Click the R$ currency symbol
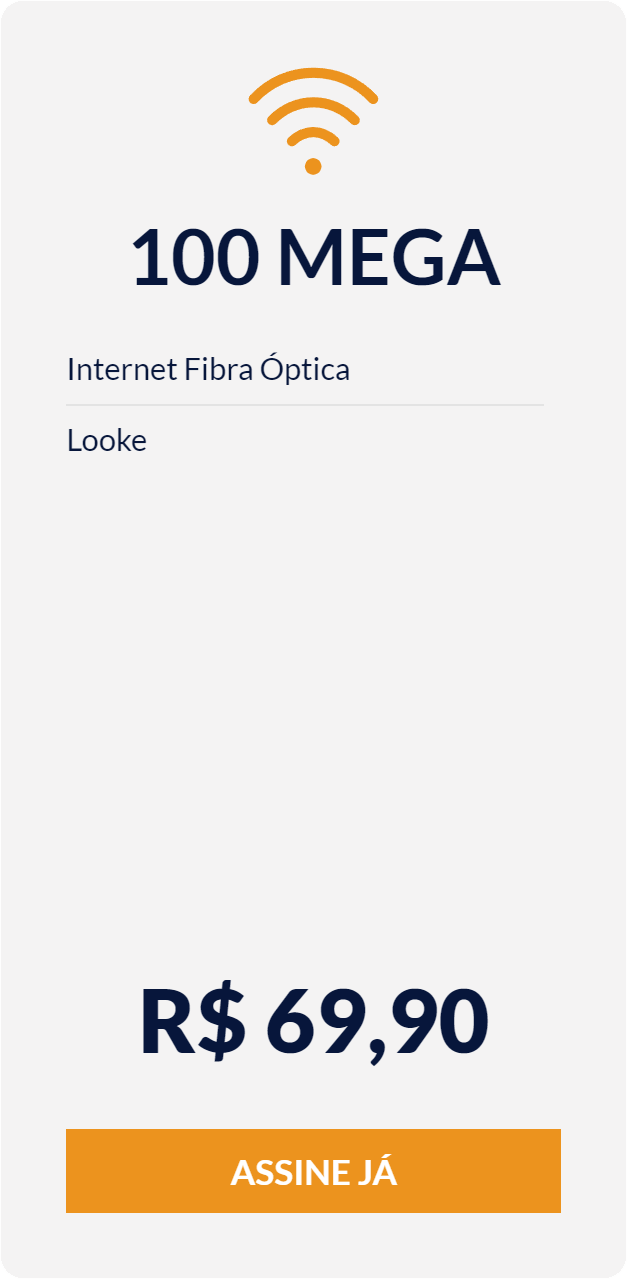Screen dimensions: 627x1279 192,1022
